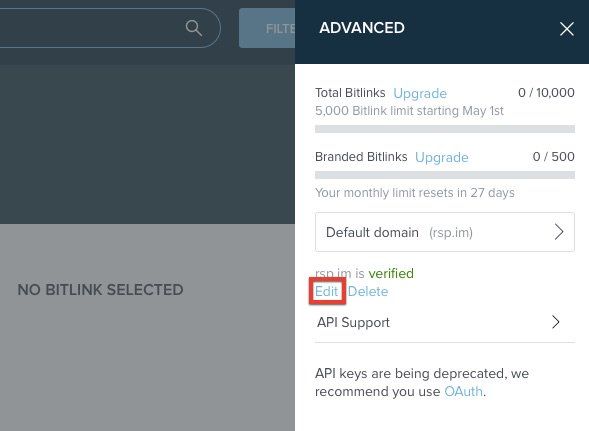This screenshot has width=589, height=431.
Task: Open the Default domain (rsp.im) selector
Action: (x=445, y=232)
